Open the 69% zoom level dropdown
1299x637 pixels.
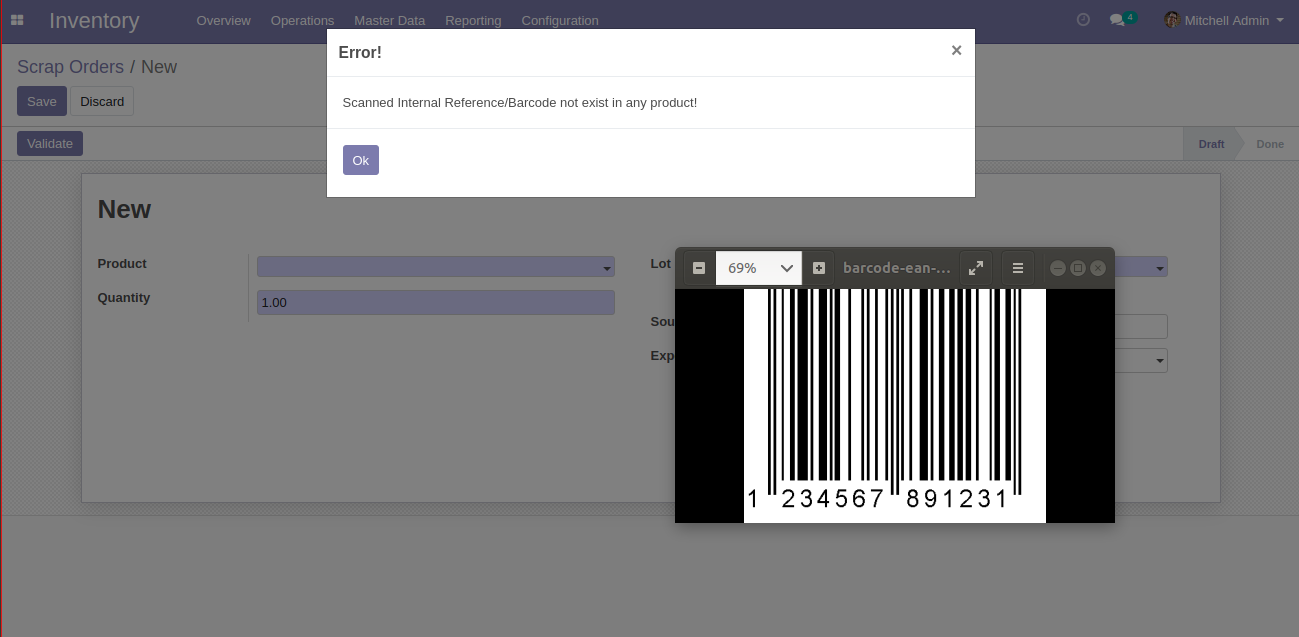point(759,268)
